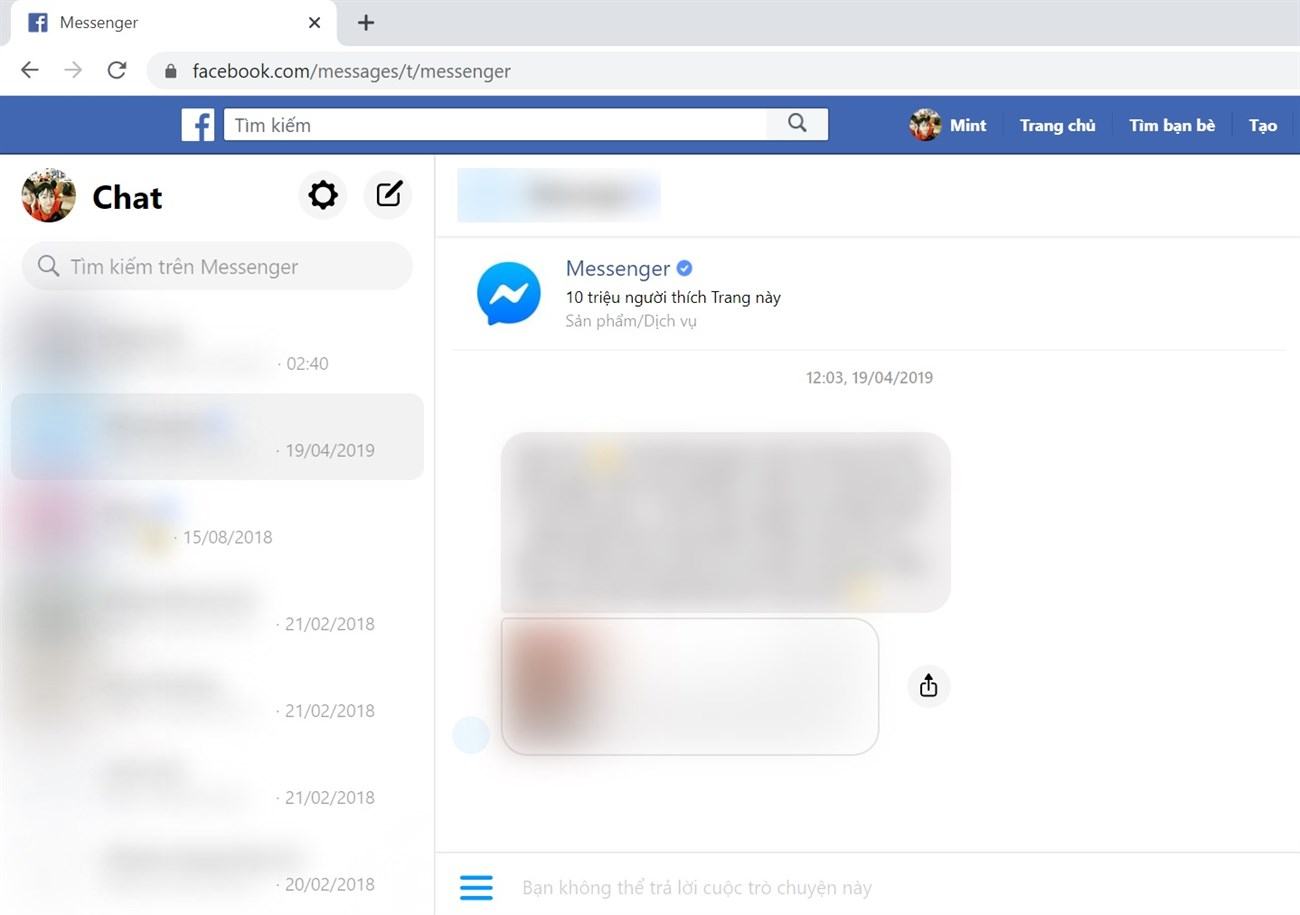Open a new browser tab with plus
This screenshot has width=1300, height=915.
coord(366,22)
